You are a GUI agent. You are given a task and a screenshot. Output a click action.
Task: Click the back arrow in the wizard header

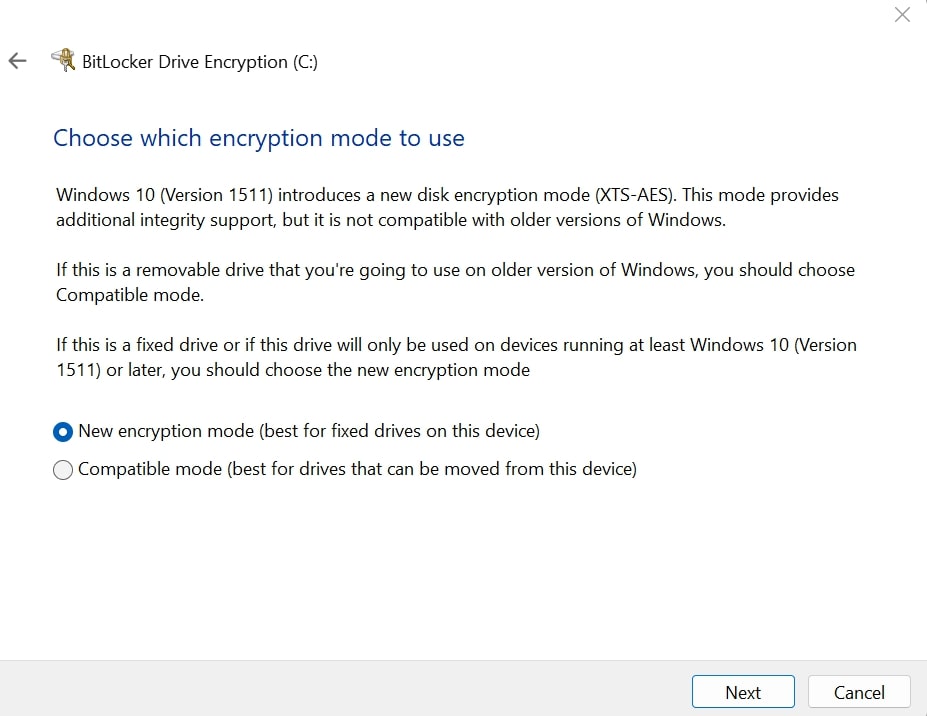pos(17,61)
